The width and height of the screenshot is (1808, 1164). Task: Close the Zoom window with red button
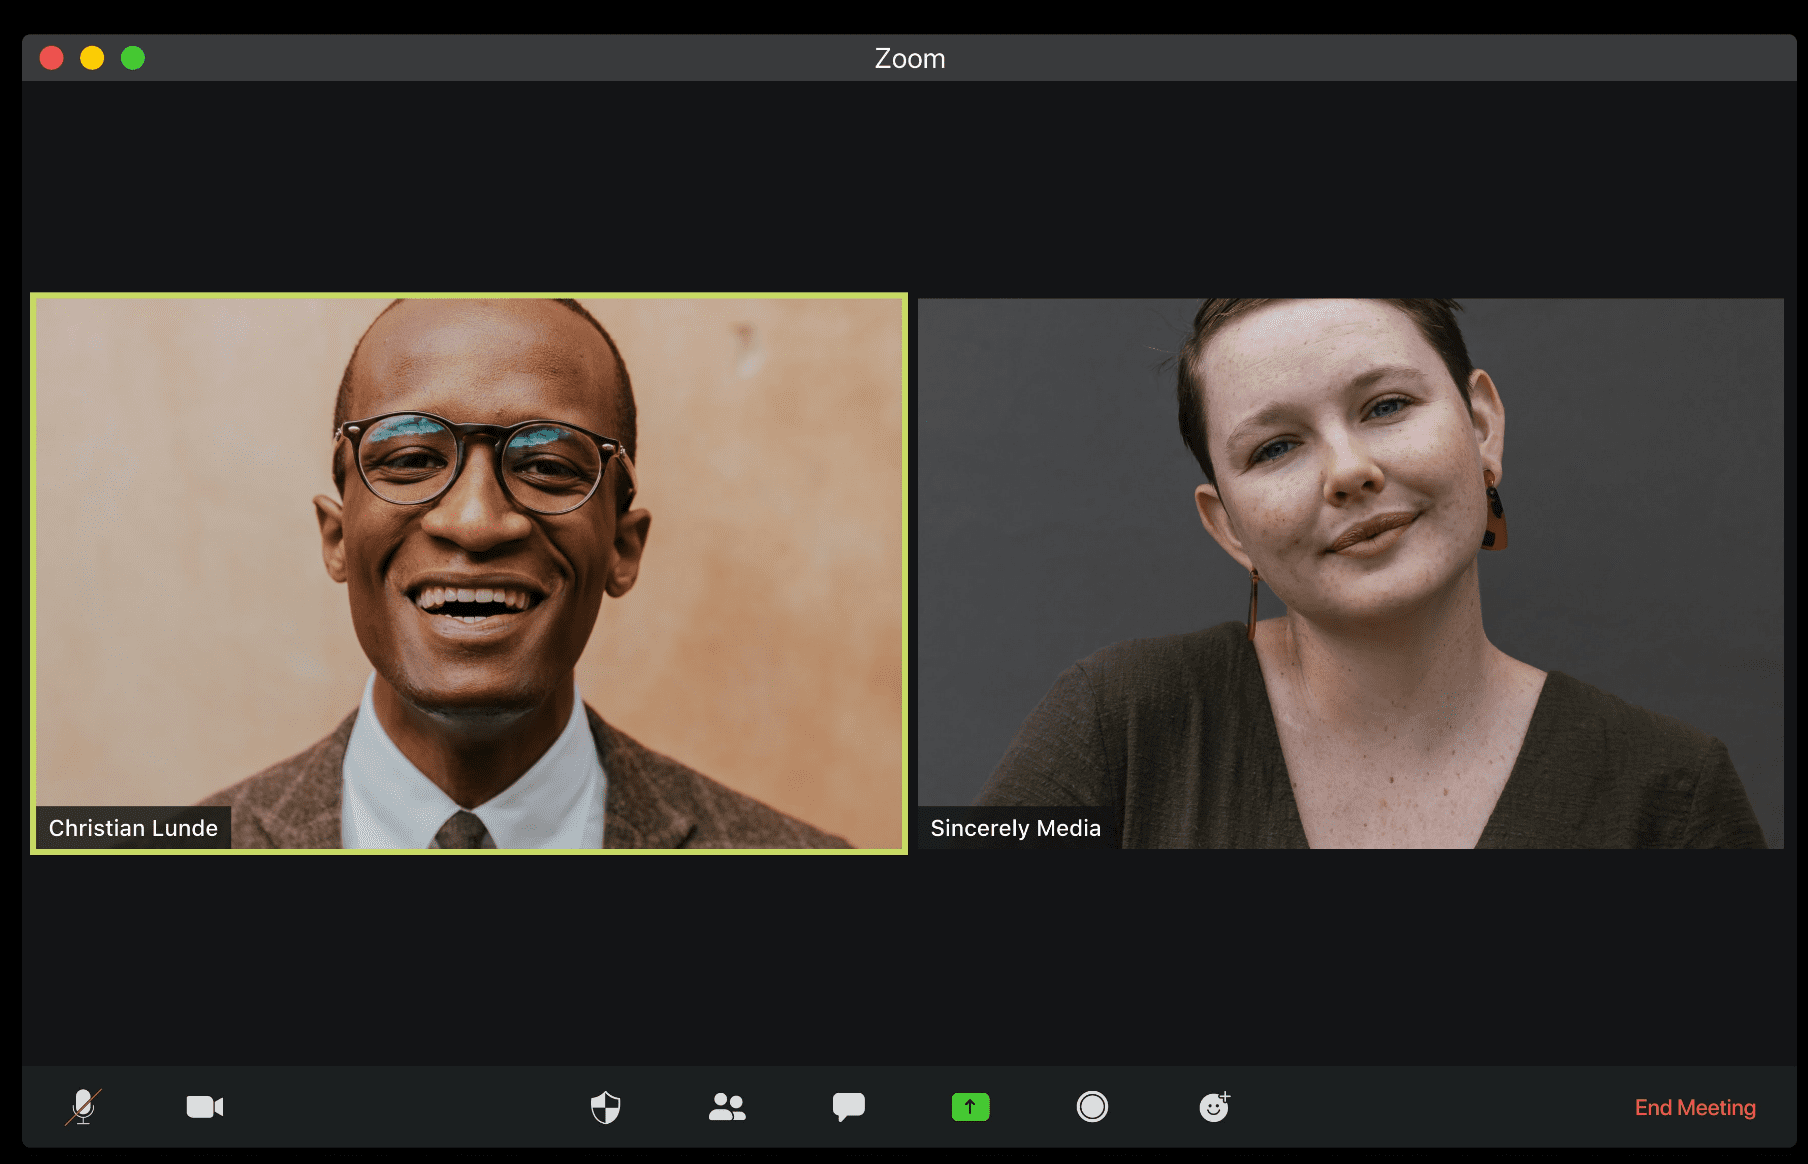click(52, 58)
